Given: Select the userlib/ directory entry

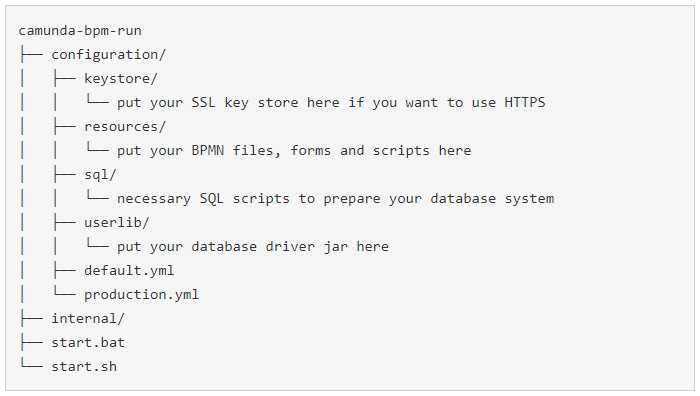Looking at the screenshot, I should (117, 223).
